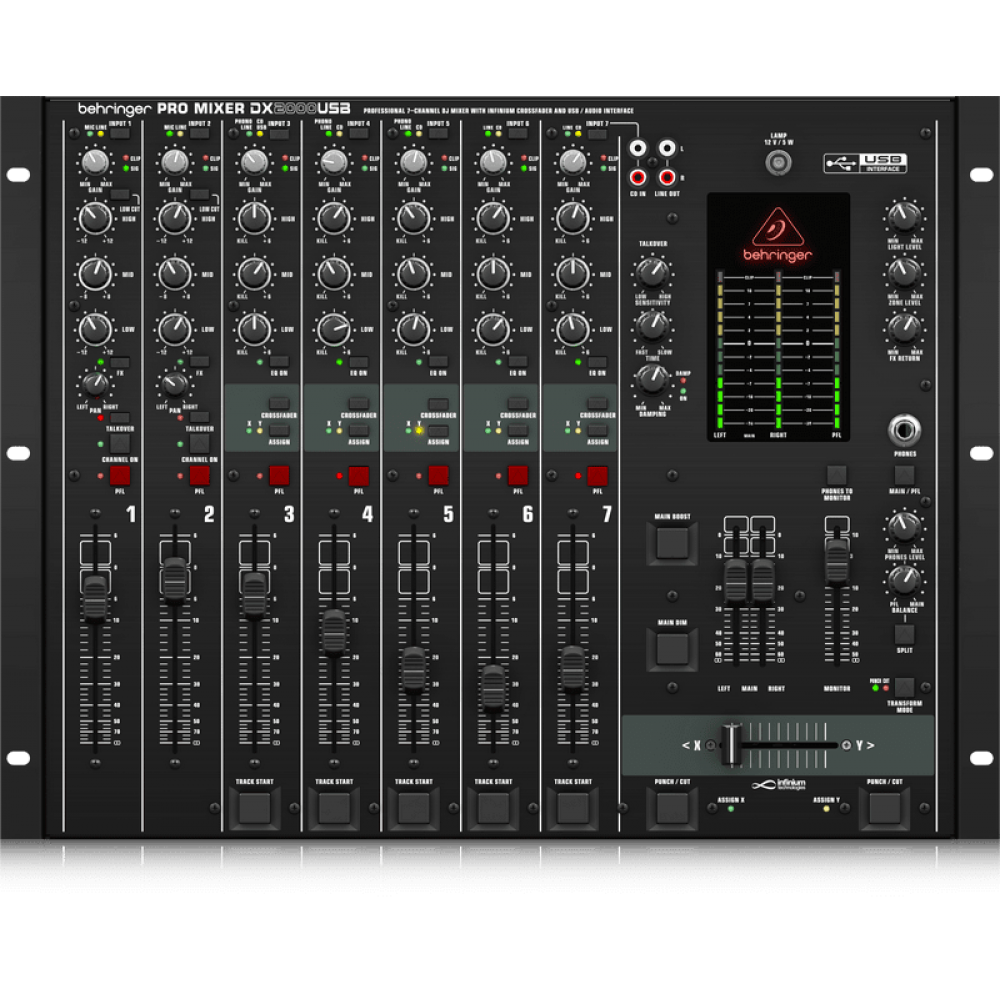Click the red Behringer triangle logo
The height and width of the screenshot is (1000, 1000).
click(777, 227)
